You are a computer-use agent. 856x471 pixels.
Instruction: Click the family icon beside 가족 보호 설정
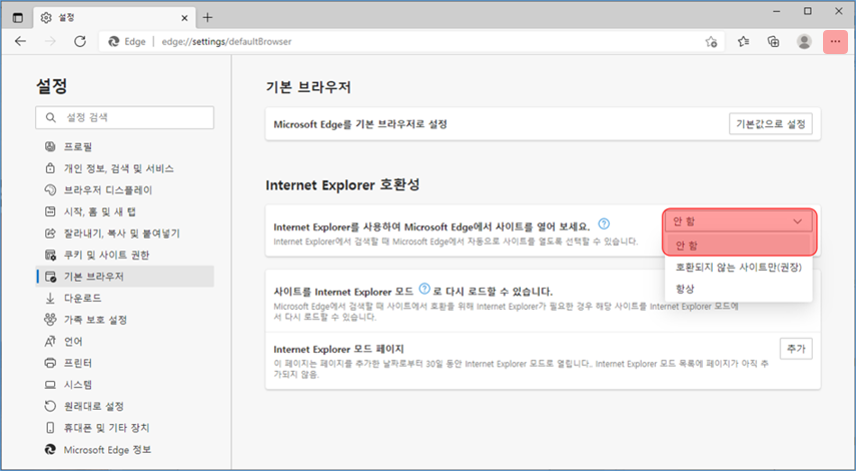click(50, 319)
